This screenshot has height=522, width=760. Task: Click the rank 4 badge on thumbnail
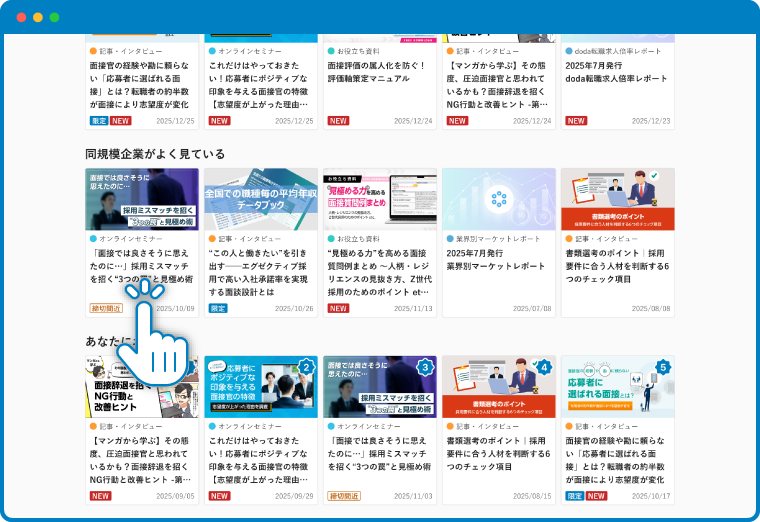(x=544, y=368)
